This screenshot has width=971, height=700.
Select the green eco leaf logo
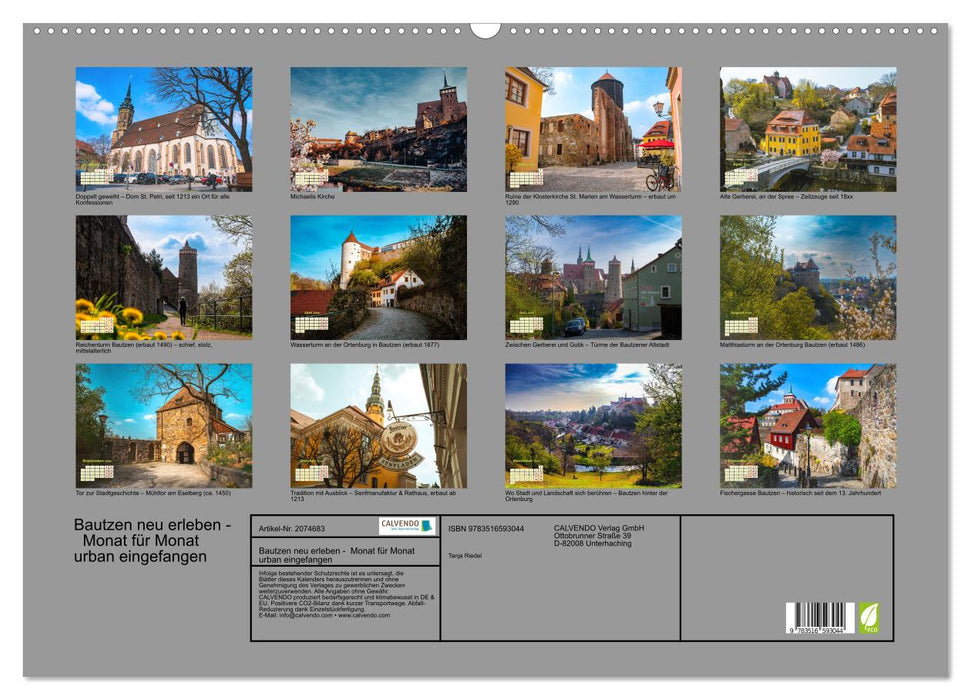[870, 616]
